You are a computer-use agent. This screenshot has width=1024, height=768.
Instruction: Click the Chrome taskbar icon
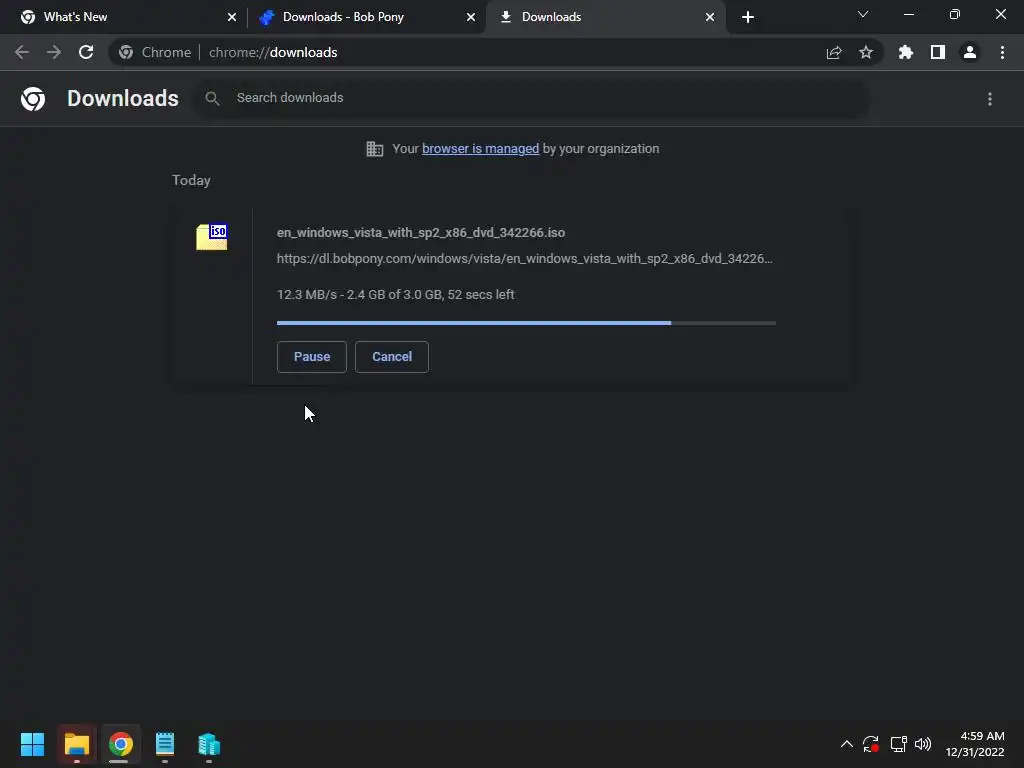pyautogui.click(x=120, y=744)
